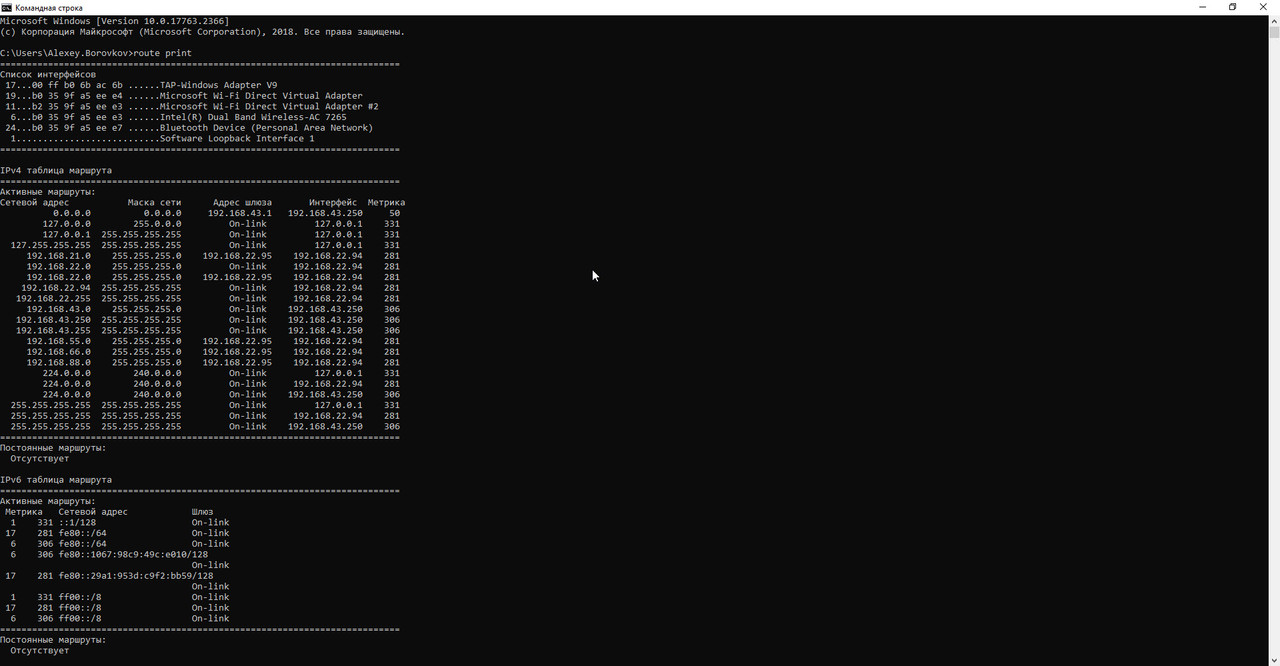Viewport: 1280px width, 666px height.
Task: Click network address 192.168.21.0
Action: pos(59,256)
